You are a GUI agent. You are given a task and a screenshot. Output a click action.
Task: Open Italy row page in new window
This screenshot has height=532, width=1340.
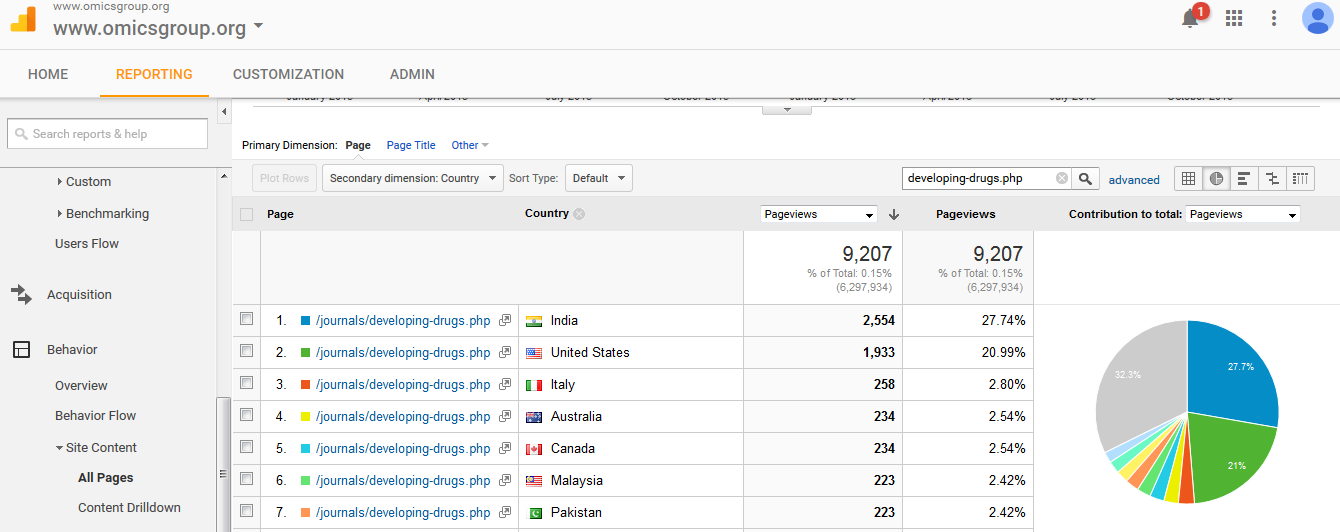coord(505,385)
